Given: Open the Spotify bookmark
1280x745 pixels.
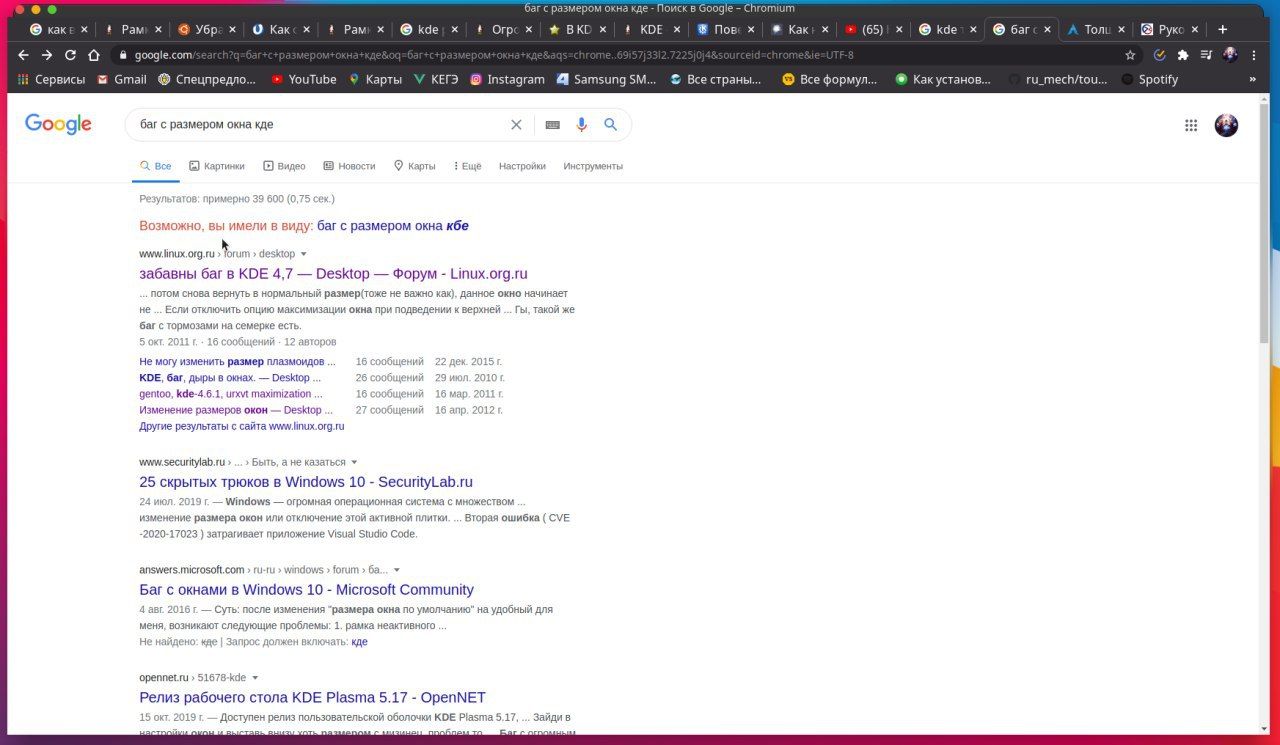Looking at the screenshot, I should [1150, 79].
